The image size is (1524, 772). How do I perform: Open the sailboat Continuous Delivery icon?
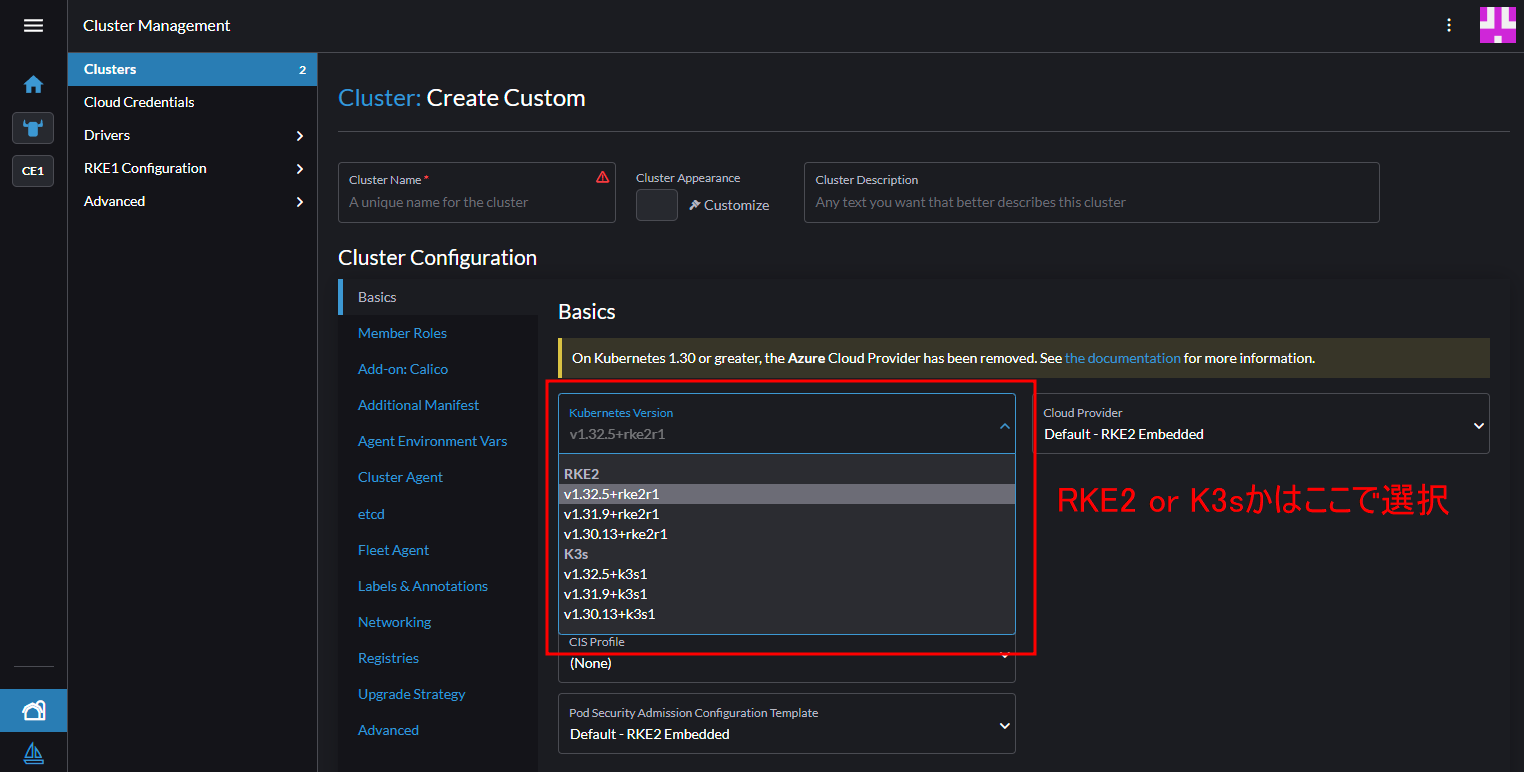pyautogui.click(x=33, y=752)
